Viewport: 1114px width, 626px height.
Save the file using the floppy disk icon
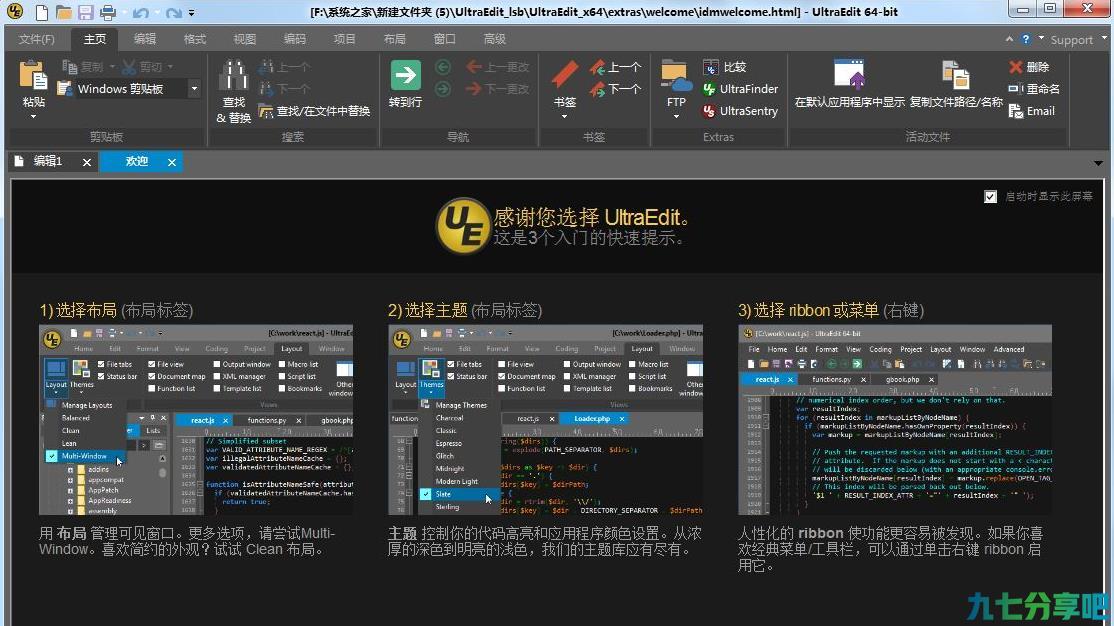[86, 12]
